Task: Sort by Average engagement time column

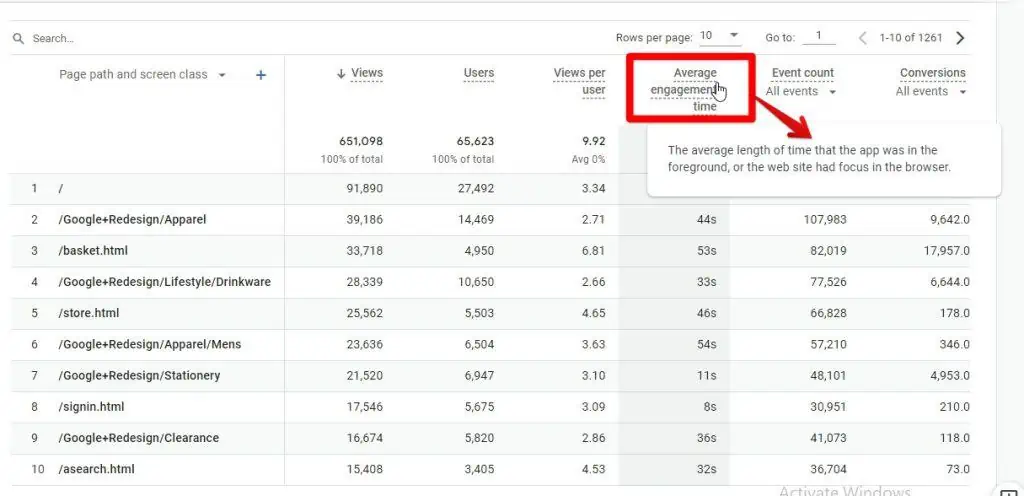Action: coord(684,89)
